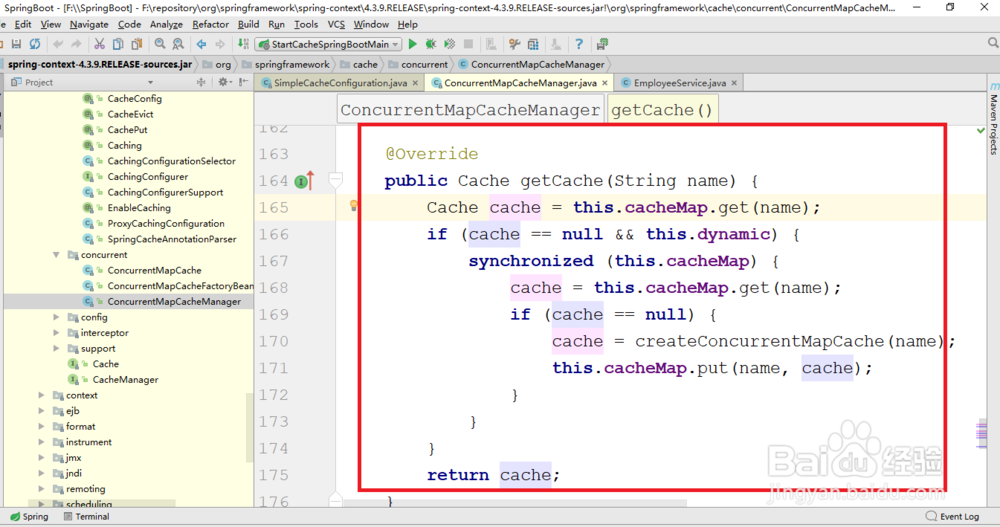Click the Synchronize refresh icon
This screenshot has width=1000, height=527.
(35, 44)
